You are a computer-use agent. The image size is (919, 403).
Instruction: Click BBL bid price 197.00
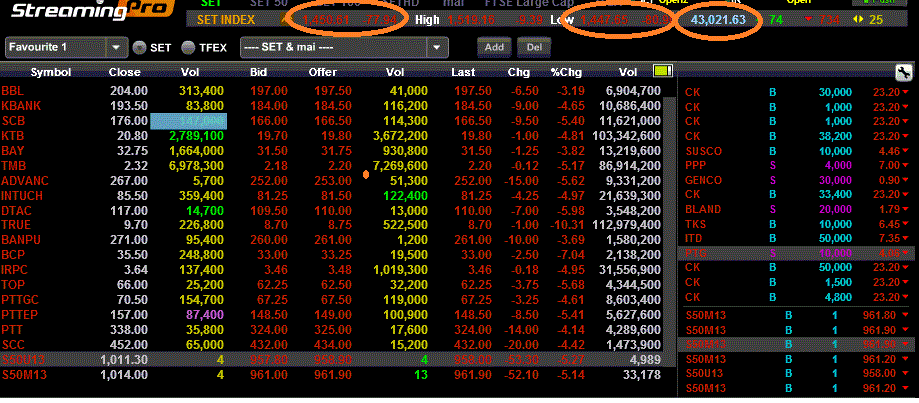pyautogui.click(x=269, y=91)
